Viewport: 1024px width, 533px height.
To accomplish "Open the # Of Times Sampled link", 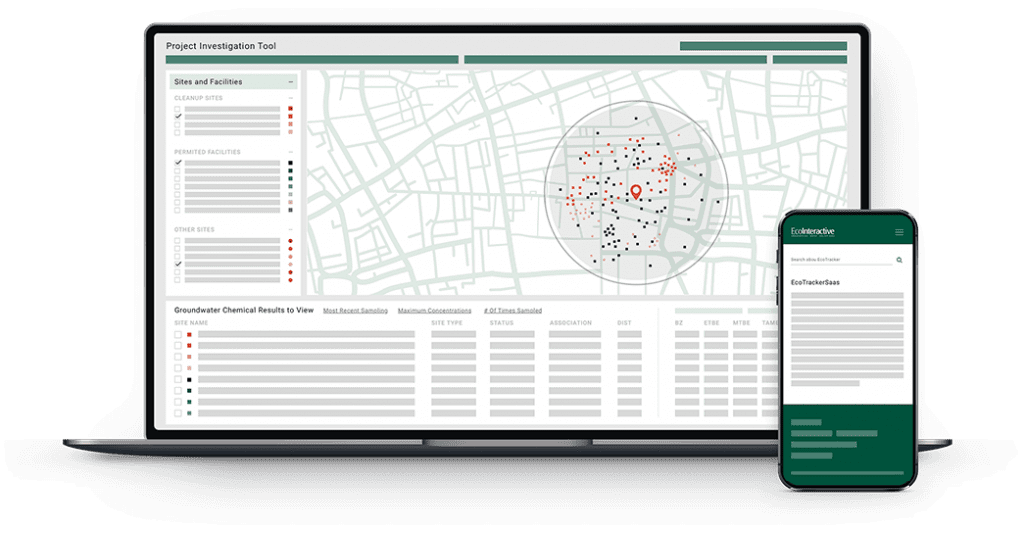I will (513, 311).
